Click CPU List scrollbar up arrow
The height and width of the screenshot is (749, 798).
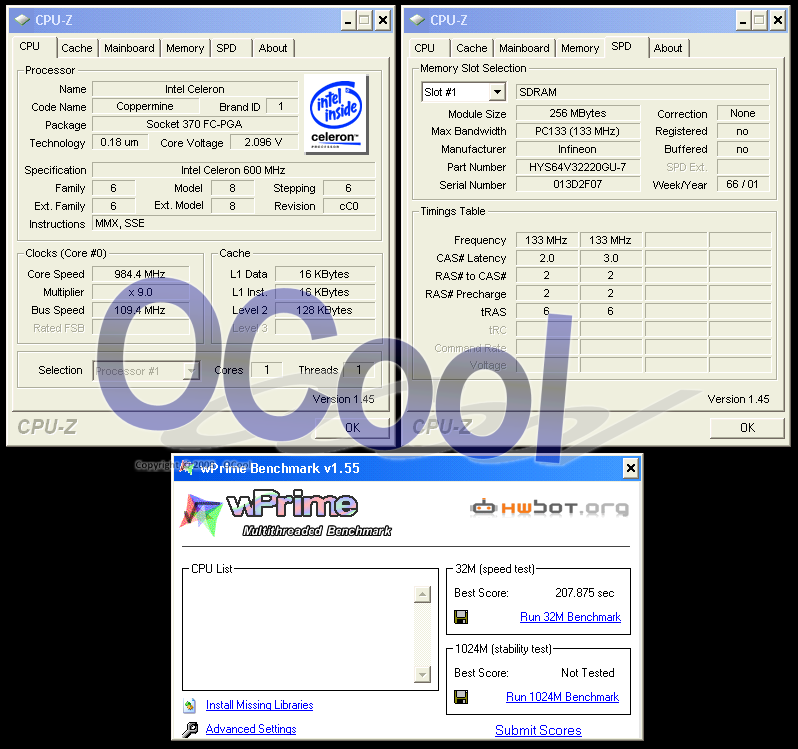[x=422, y=594]
